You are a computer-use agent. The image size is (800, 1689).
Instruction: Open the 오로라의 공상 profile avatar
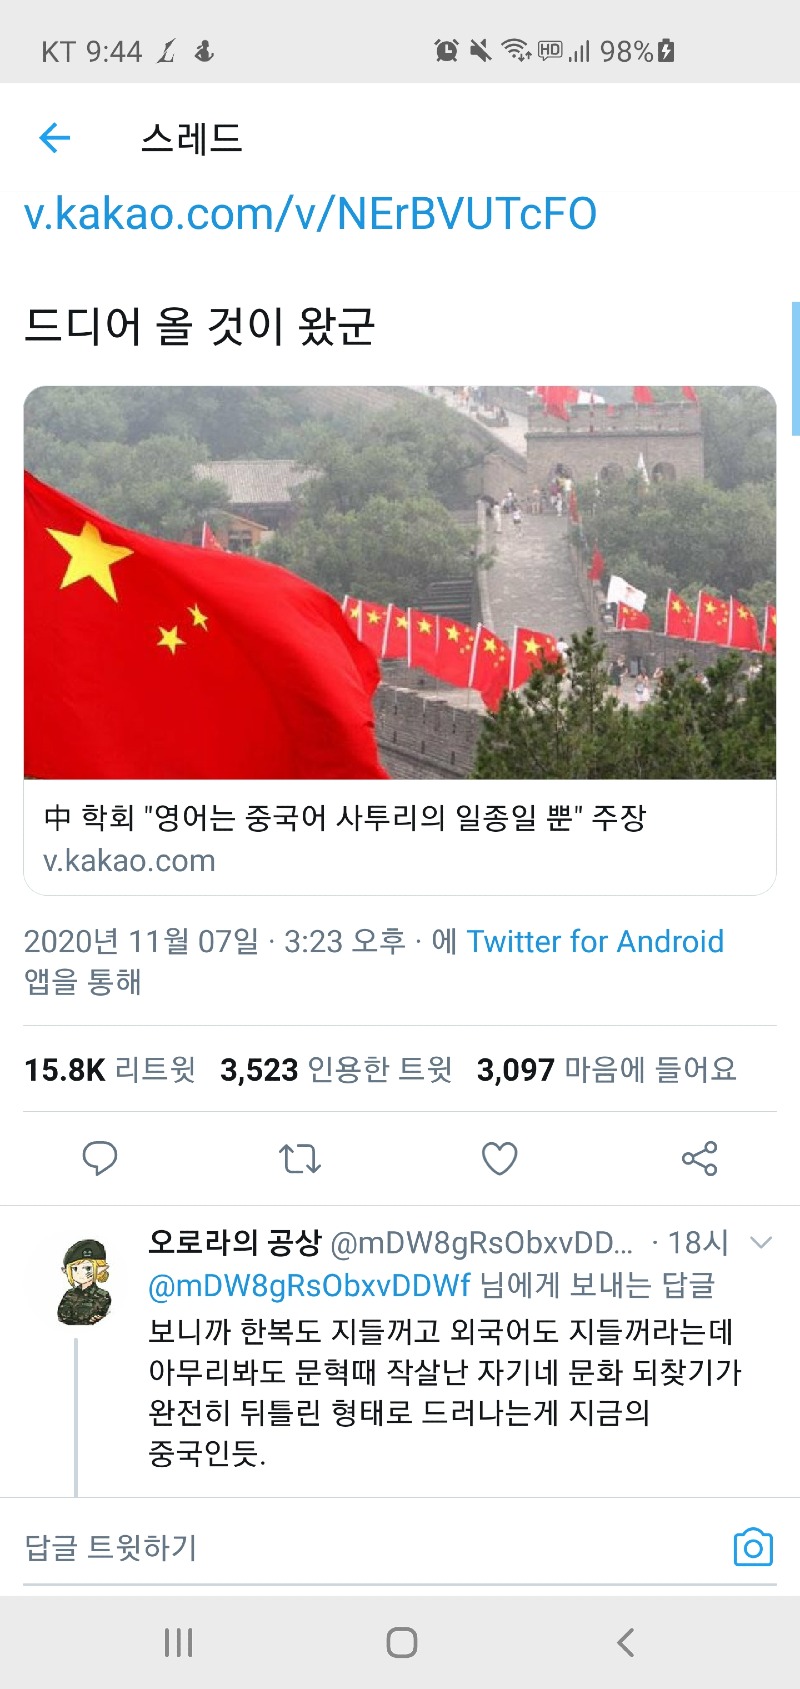point(85,1283)
